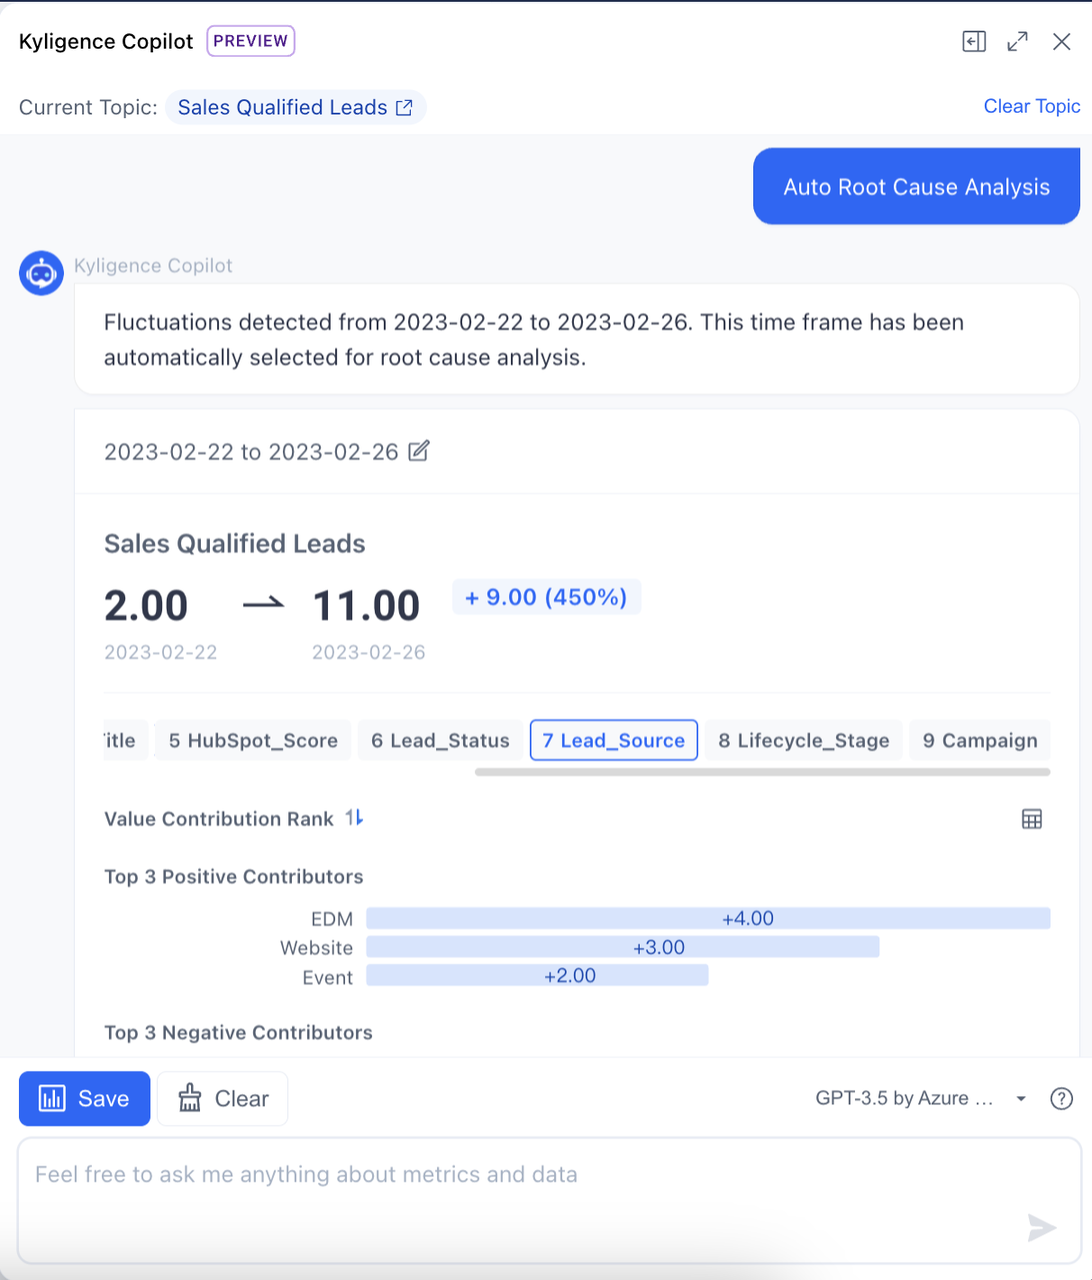Expand chat using the diagonal arrows icon

coord(1017,42)
